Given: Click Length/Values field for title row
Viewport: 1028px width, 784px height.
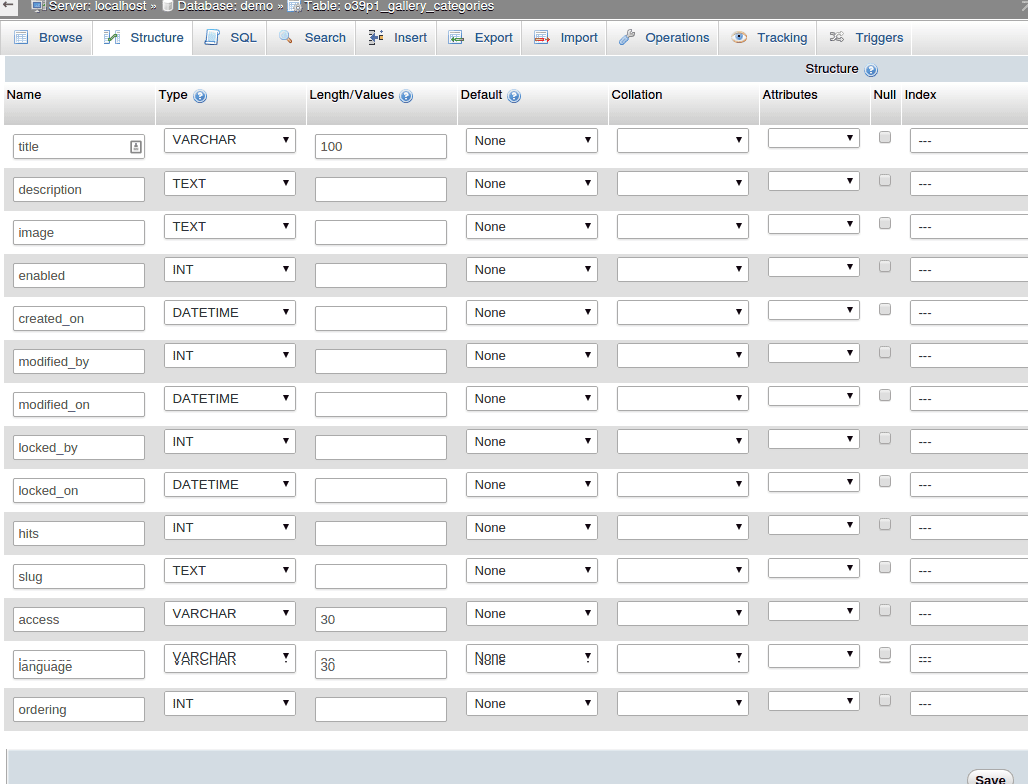Looking at the screenshot, I should pos(381,147).
